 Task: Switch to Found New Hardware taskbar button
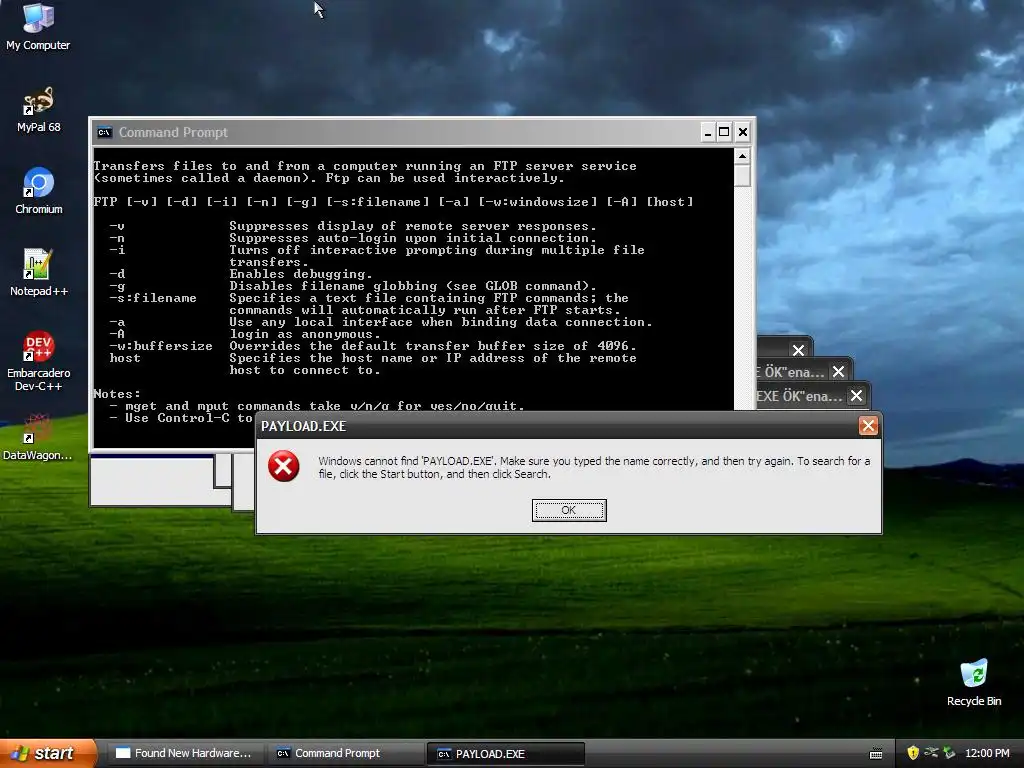point(185,753)
